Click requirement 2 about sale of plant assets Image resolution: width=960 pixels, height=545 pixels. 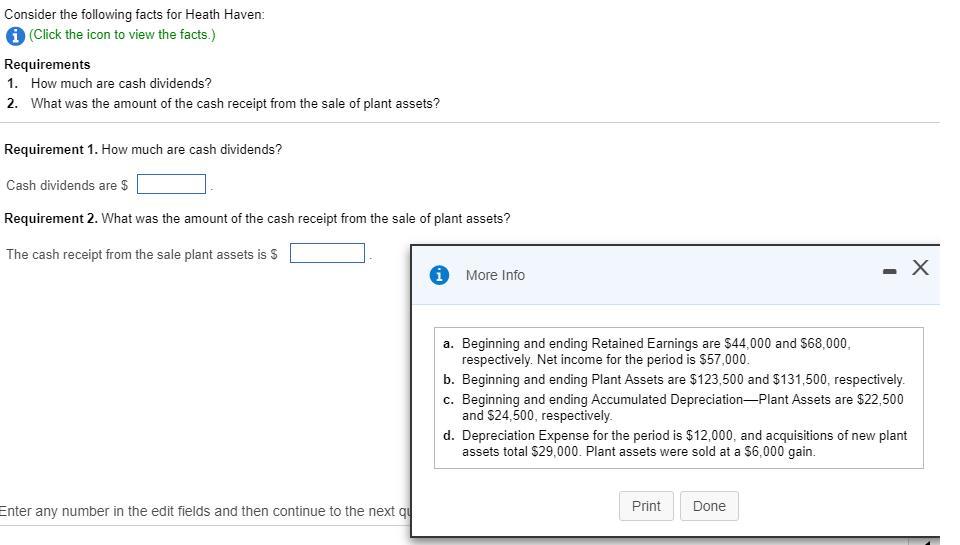coord(235,103)
